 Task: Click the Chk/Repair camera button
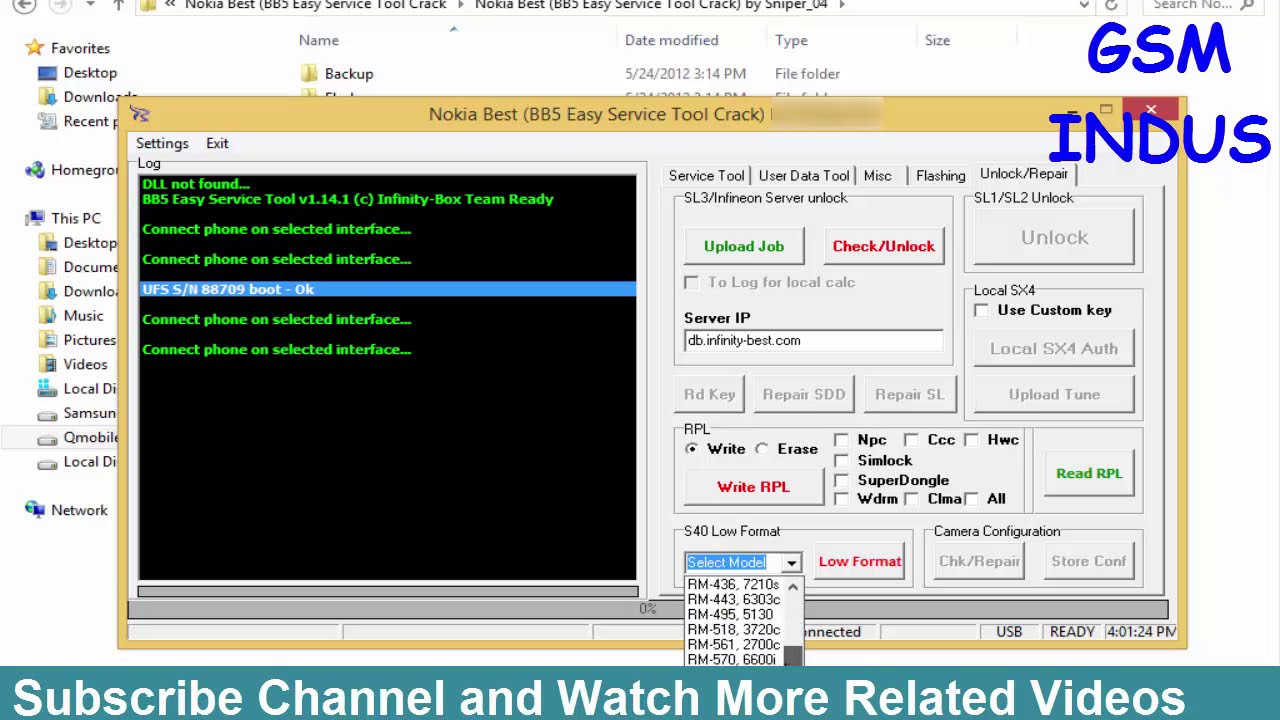click(x=979, y=561)
